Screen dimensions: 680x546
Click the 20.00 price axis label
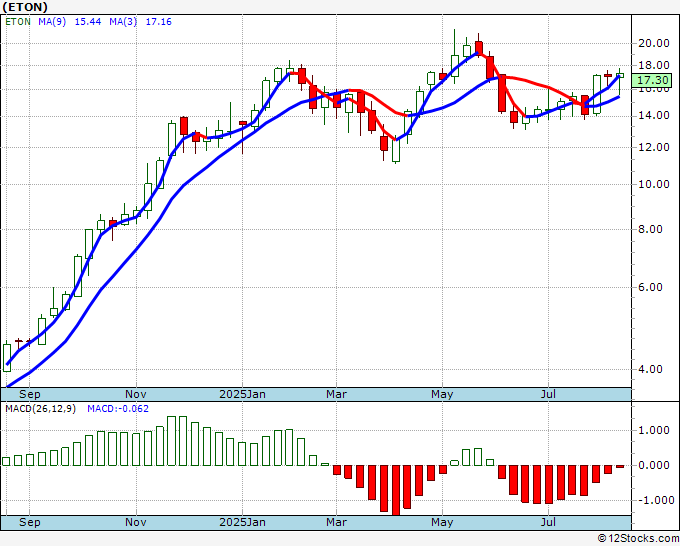click(654, 43)
